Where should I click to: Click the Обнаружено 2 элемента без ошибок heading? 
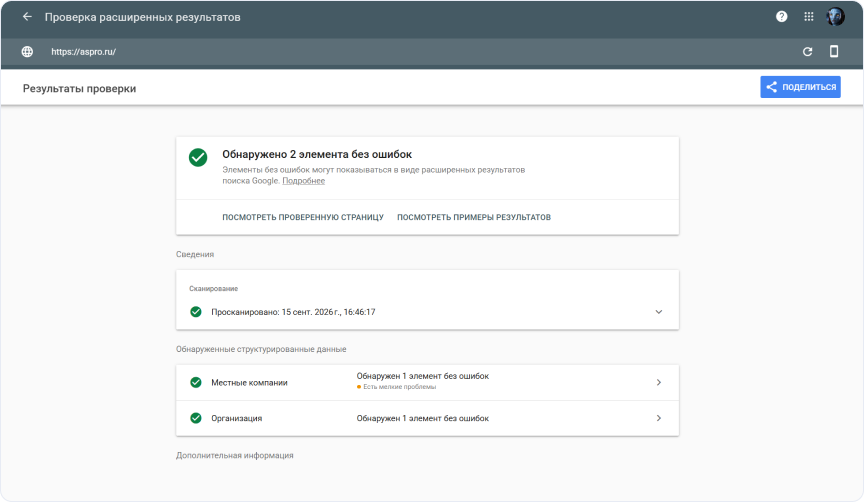point(317,154)
